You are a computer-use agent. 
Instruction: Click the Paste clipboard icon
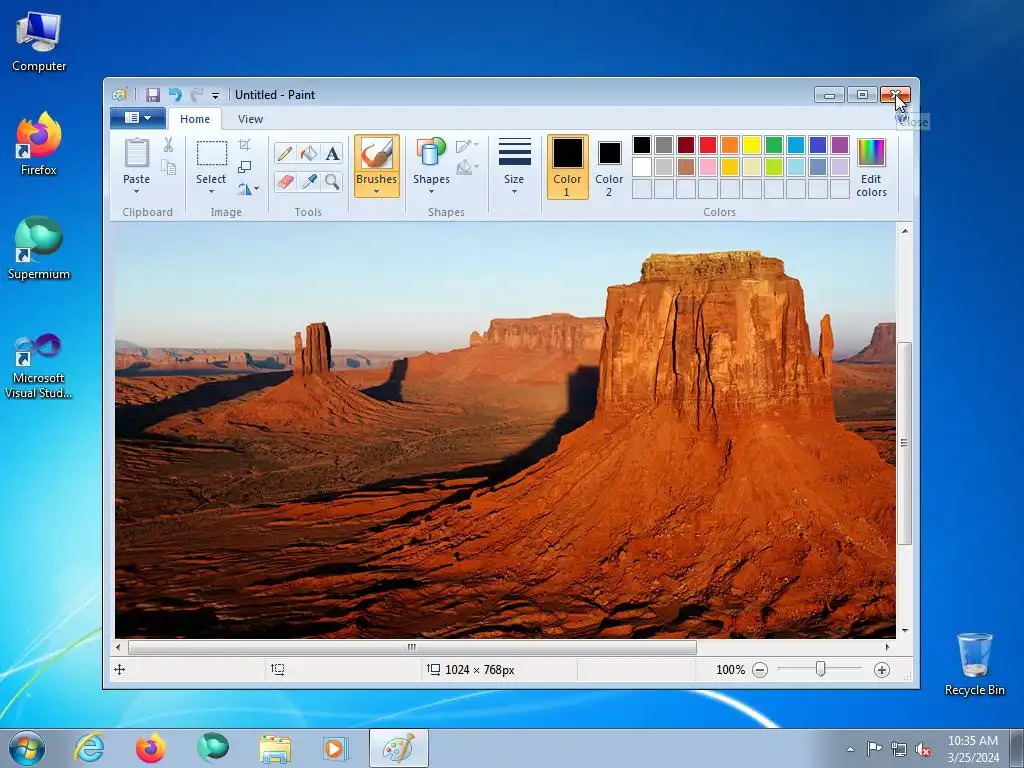point(136,153)
